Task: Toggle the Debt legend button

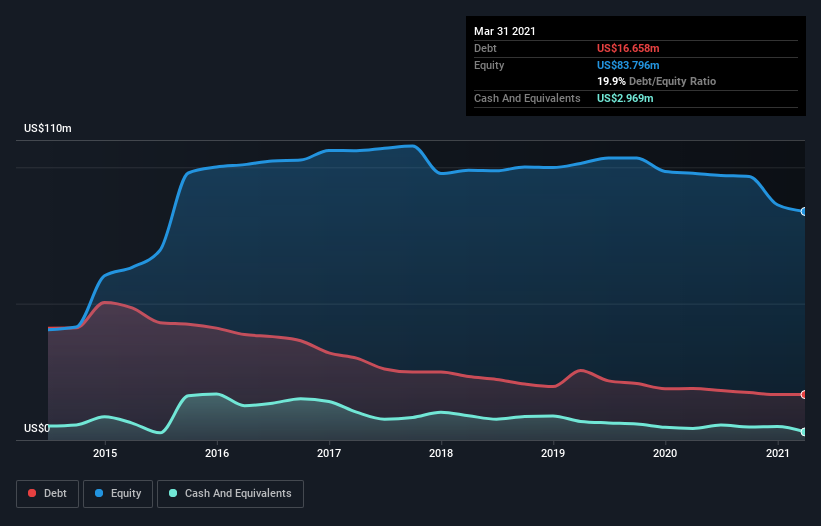Action: coord(48,494)
